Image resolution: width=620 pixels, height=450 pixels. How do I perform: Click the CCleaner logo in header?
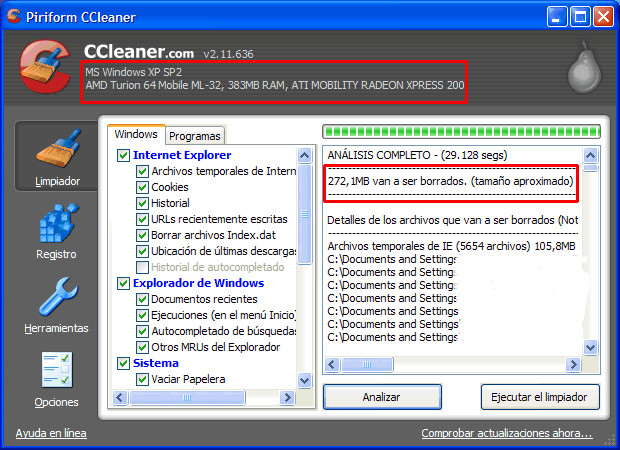click(45, 66)
